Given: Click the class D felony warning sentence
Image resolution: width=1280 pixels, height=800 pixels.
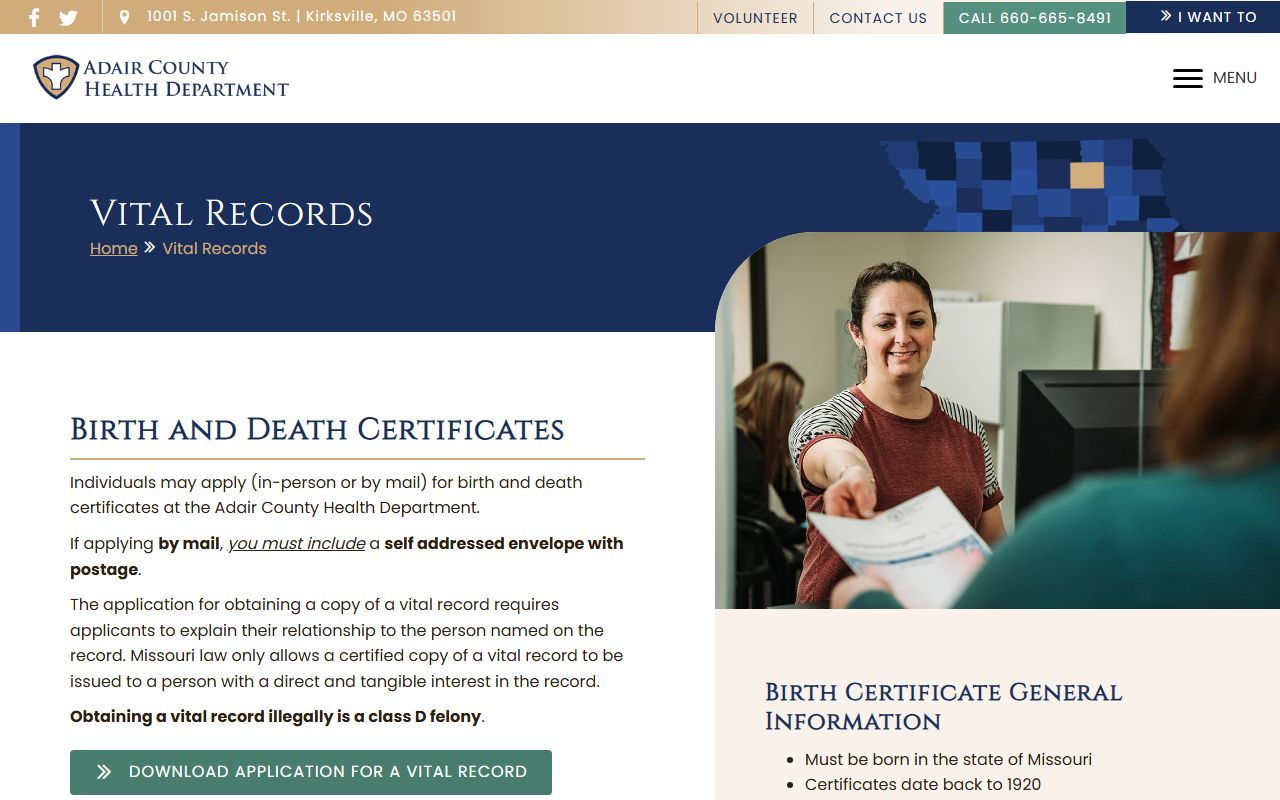Looking at the screenshot, I should point(277,717).
